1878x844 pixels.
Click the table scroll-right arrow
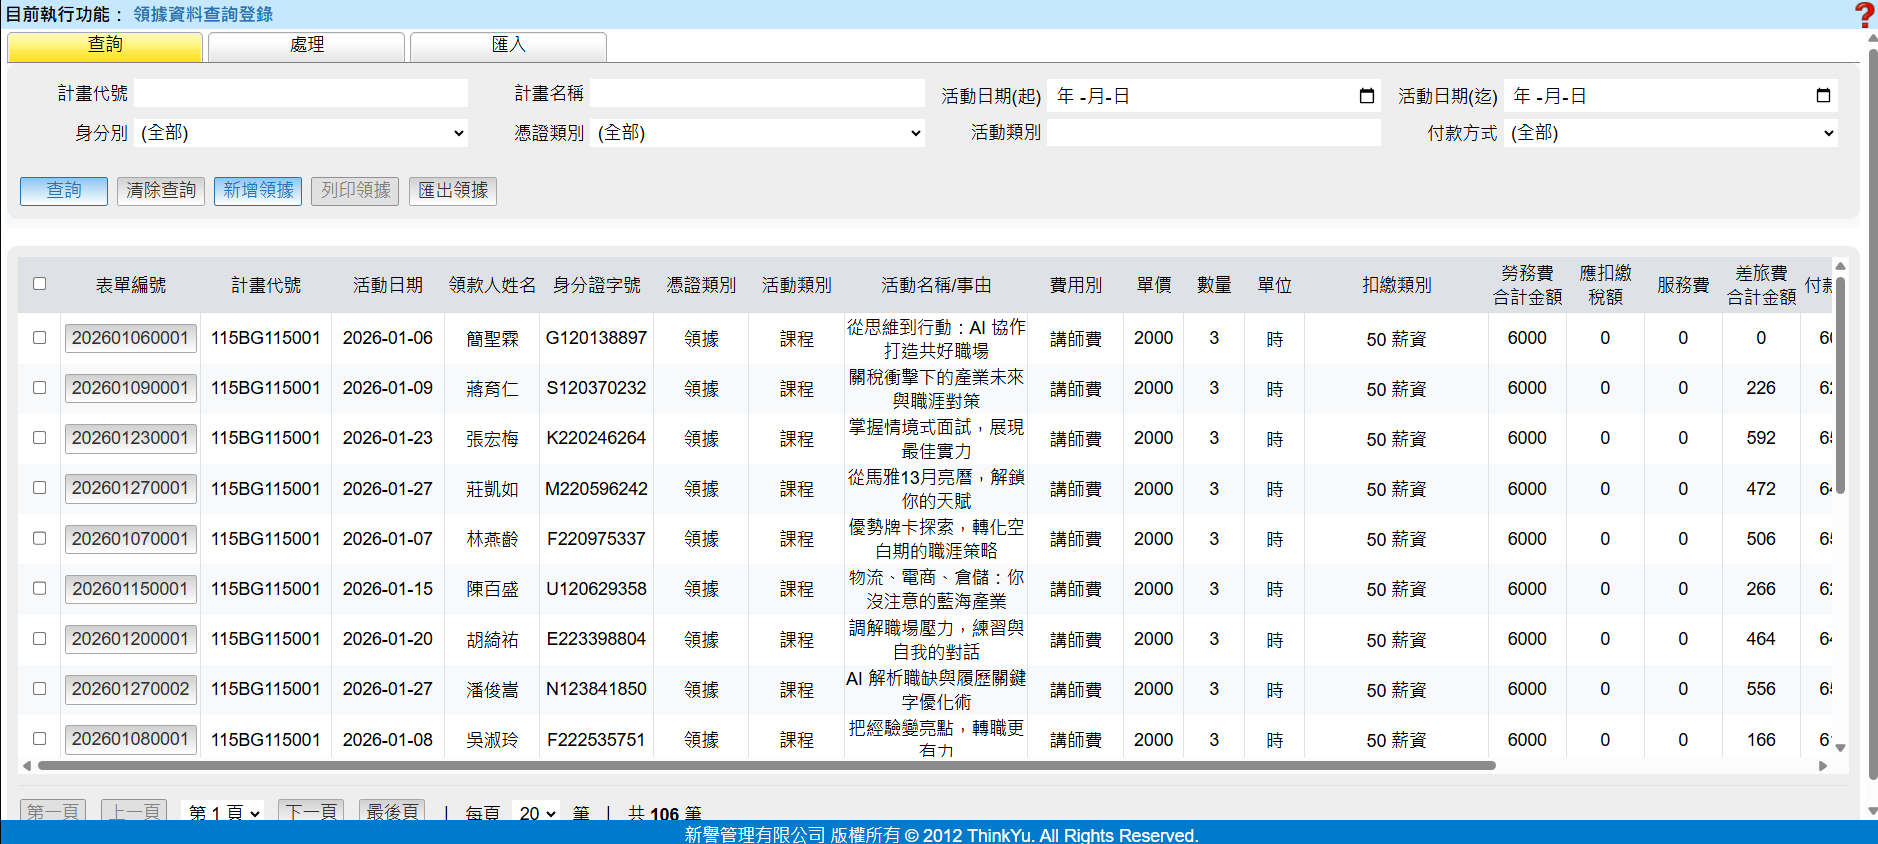pos(1823,766)
